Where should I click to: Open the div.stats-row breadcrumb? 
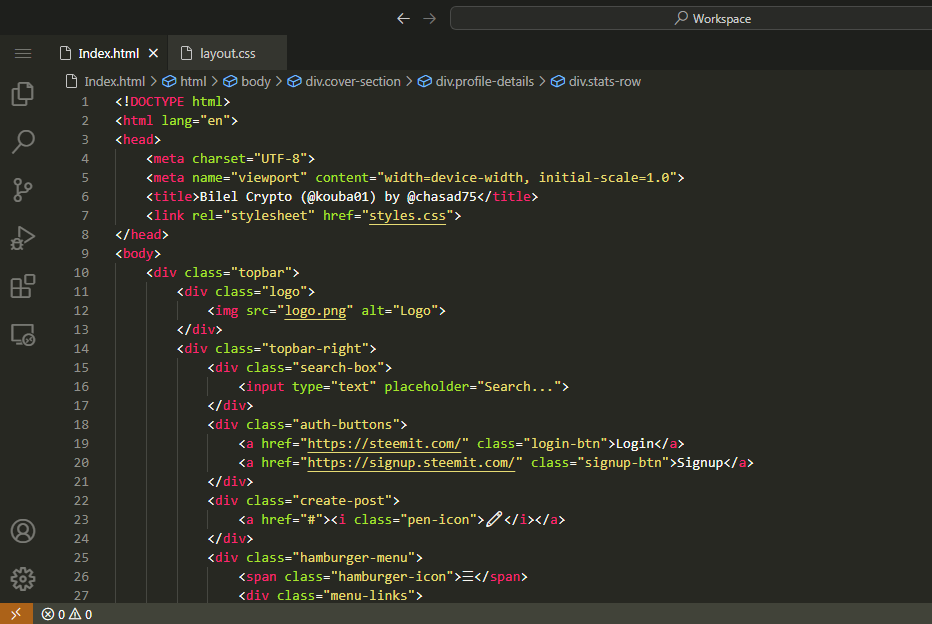596,81
